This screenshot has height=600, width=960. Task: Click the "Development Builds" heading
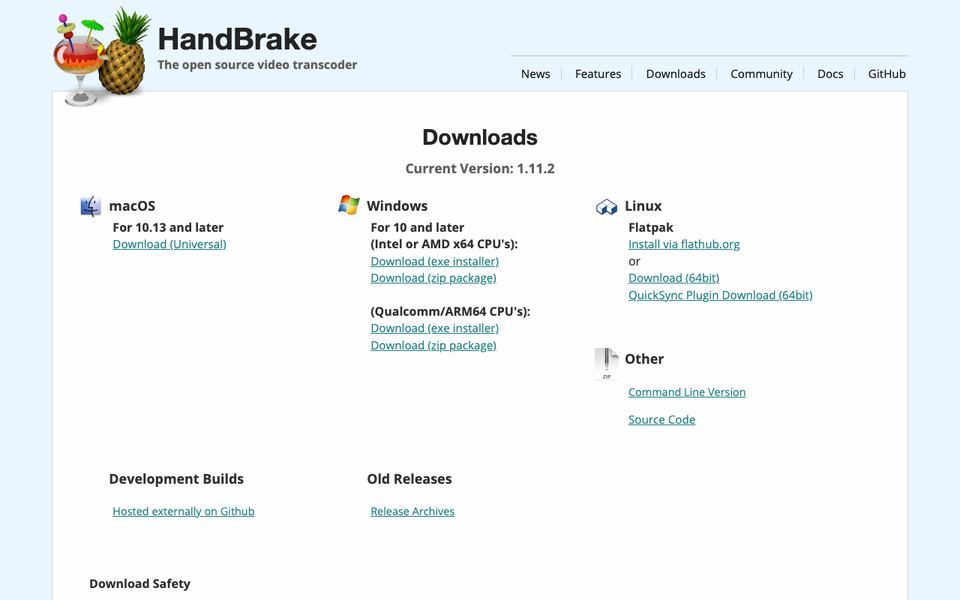pos(176,479)
